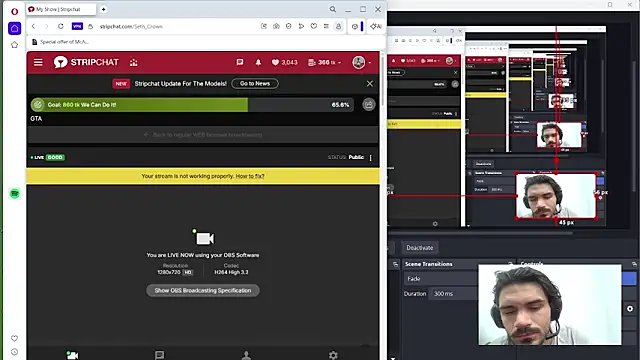Click the Stripchat page scrollbar
The image size is (640, 360).
click(382, 82)
